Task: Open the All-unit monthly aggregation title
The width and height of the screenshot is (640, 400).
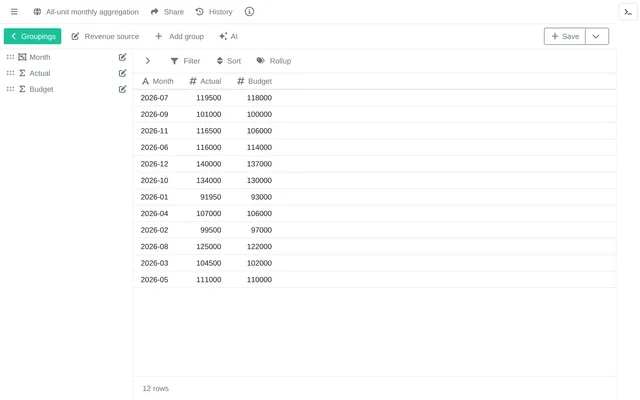Action: point(92,12)
